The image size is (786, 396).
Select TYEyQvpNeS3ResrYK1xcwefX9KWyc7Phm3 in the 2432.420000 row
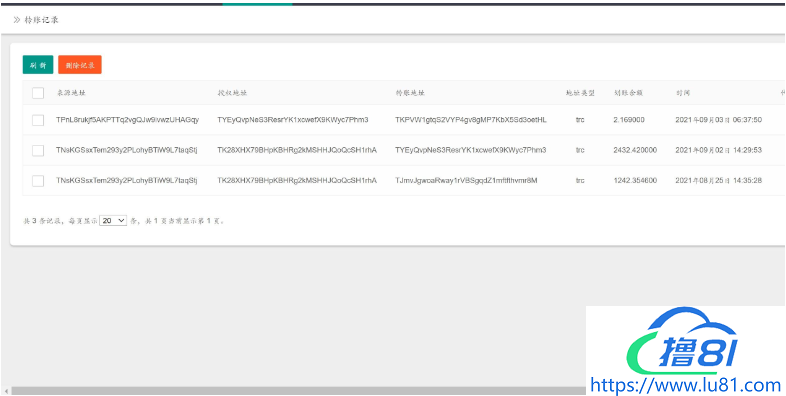[470, 150]
